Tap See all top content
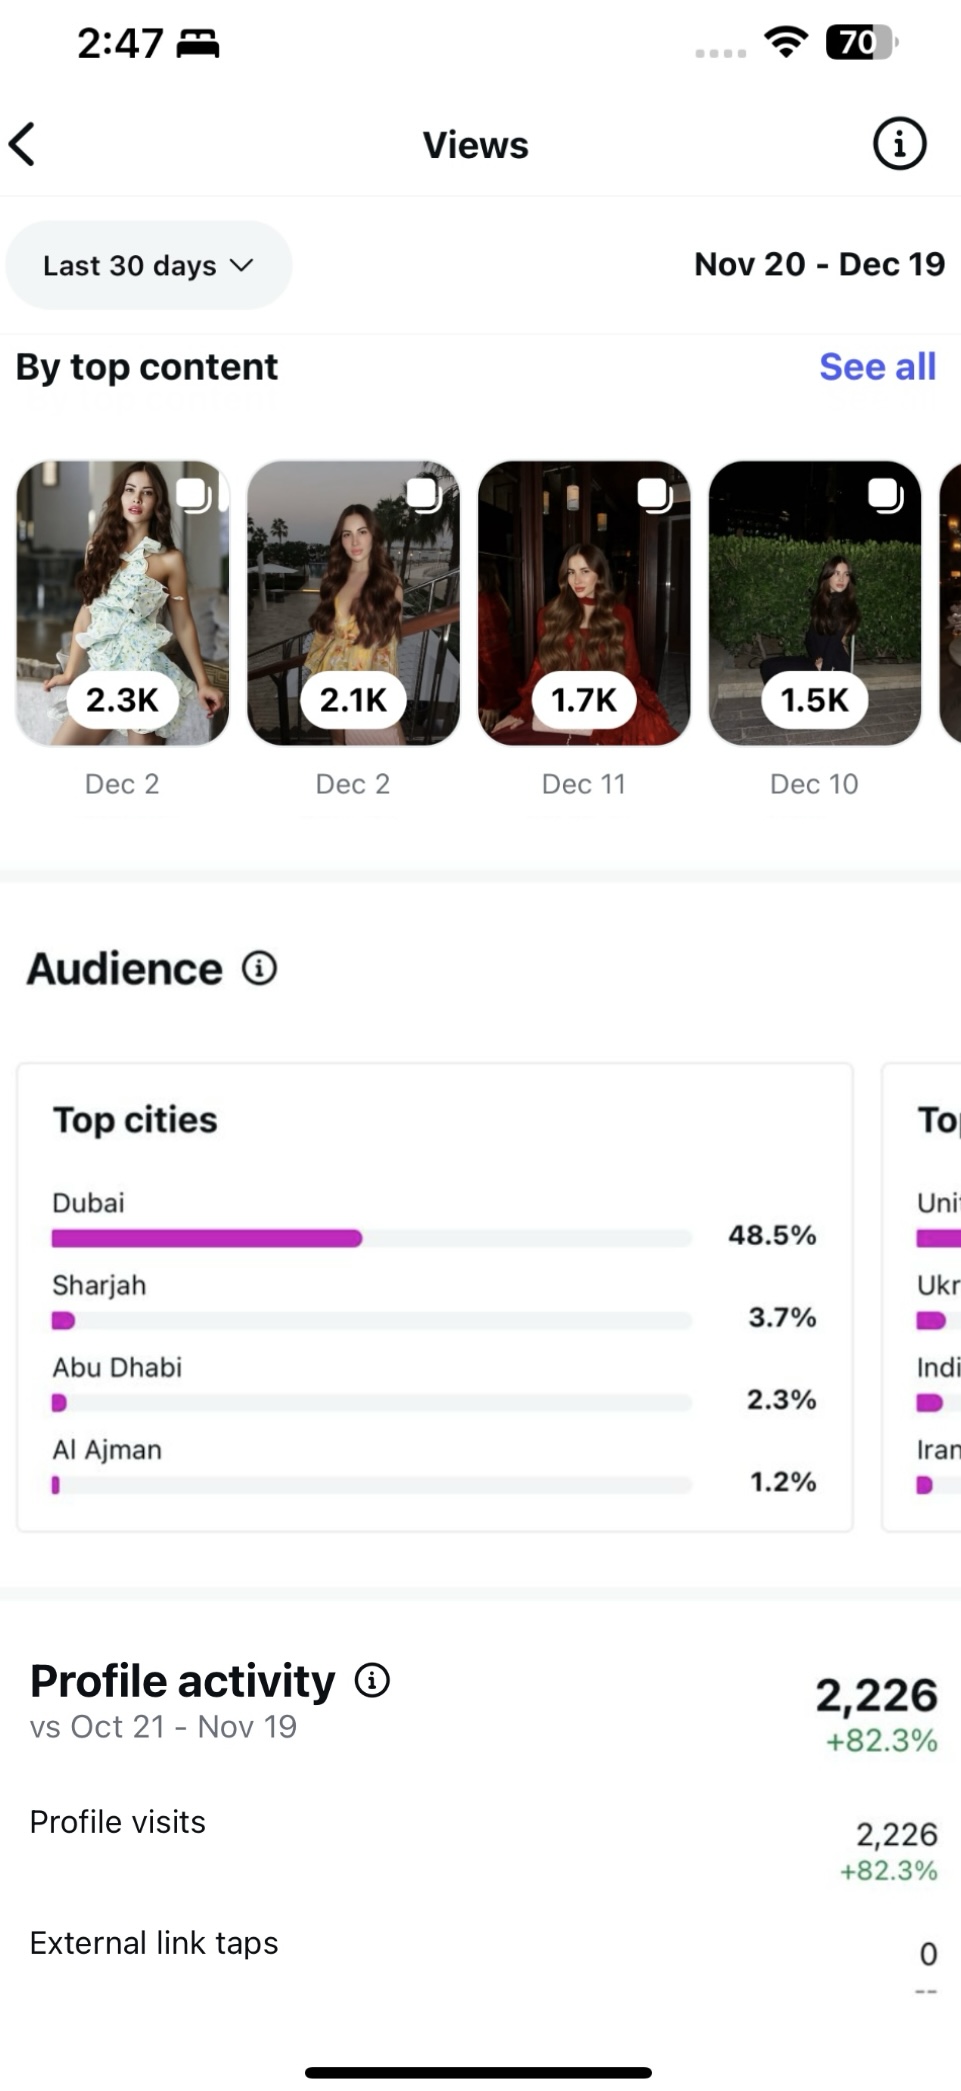The width and height of the screenshot is (961, 2091). (877, 367)
